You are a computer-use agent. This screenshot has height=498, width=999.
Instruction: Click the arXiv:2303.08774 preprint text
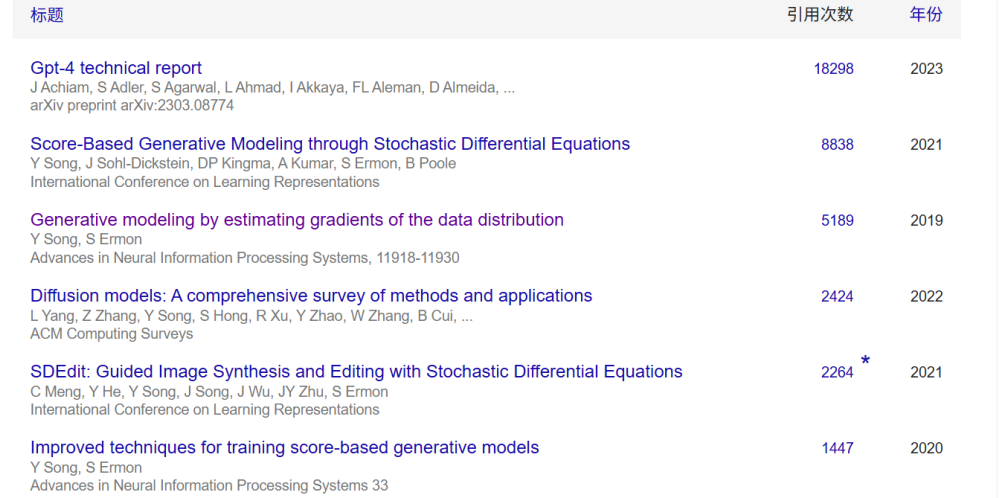pos(132,105)
